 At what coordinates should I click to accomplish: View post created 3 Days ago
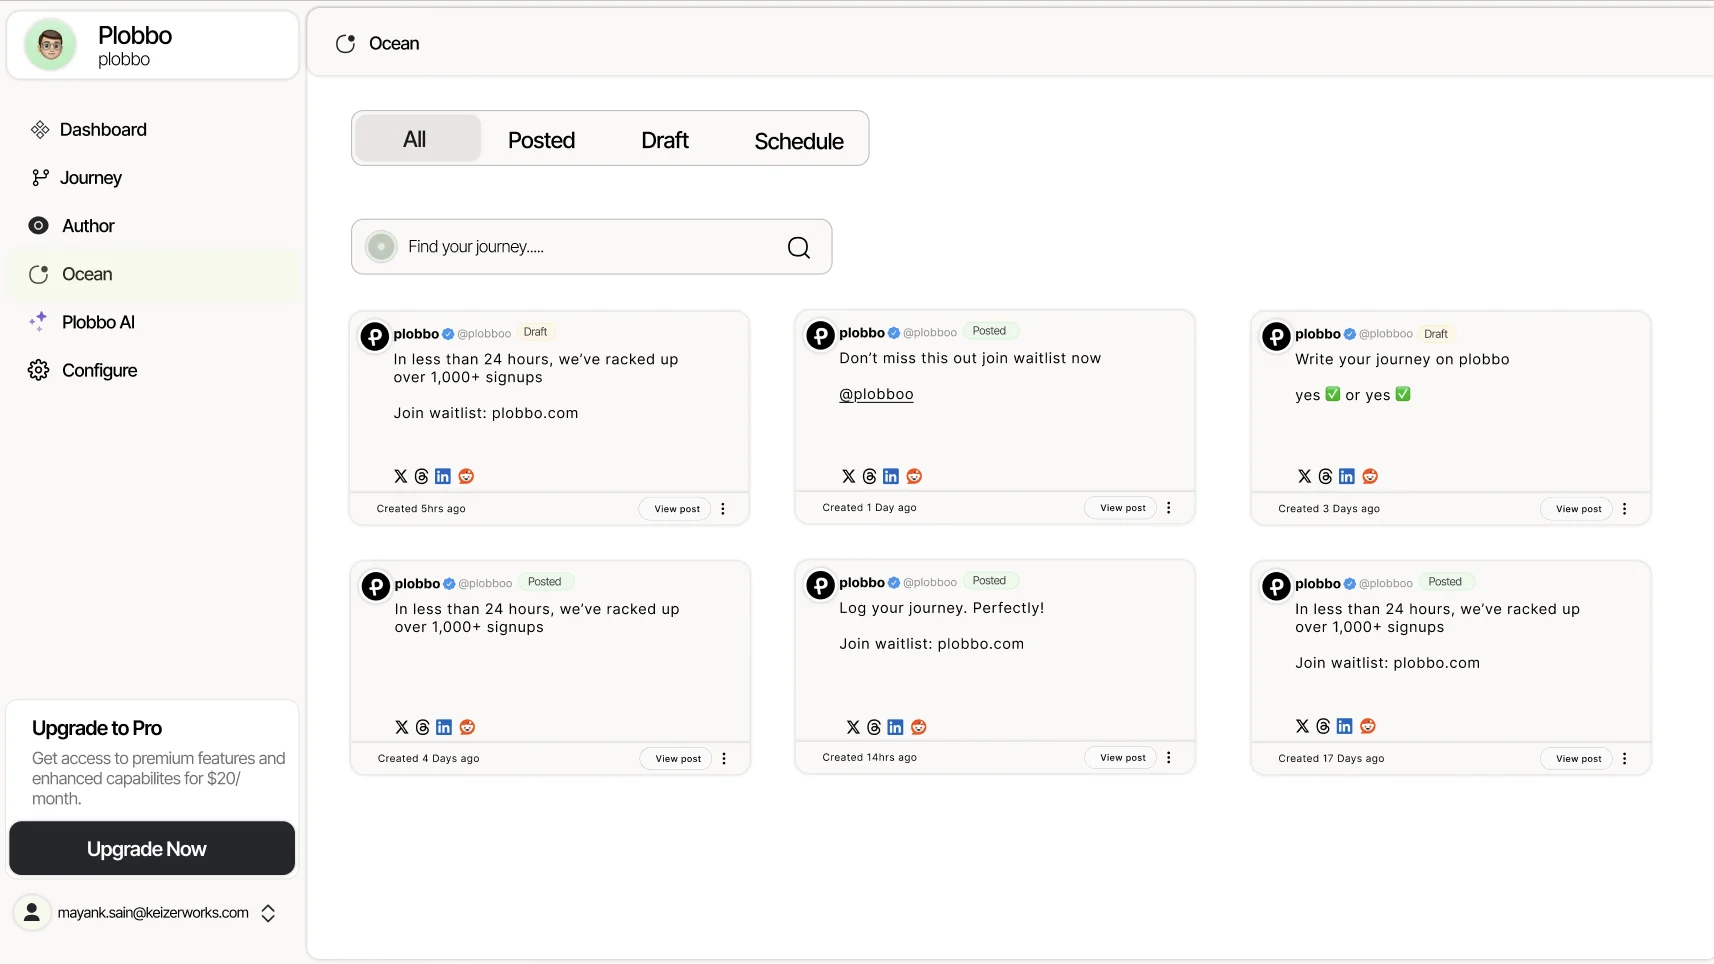1578,509
